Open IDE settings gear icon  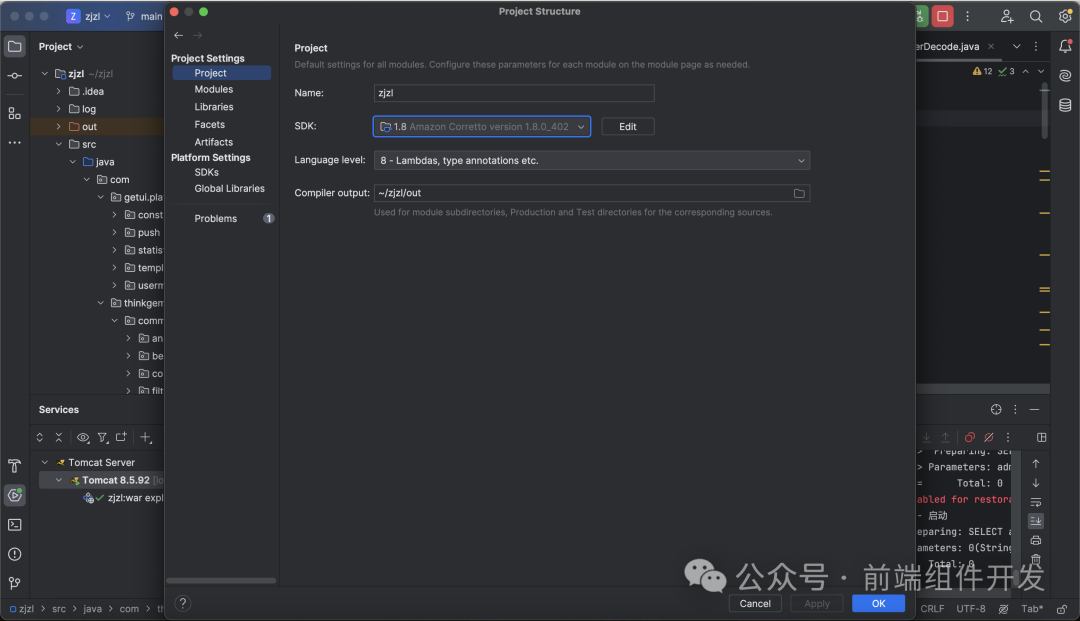(x=1066, y=17)
